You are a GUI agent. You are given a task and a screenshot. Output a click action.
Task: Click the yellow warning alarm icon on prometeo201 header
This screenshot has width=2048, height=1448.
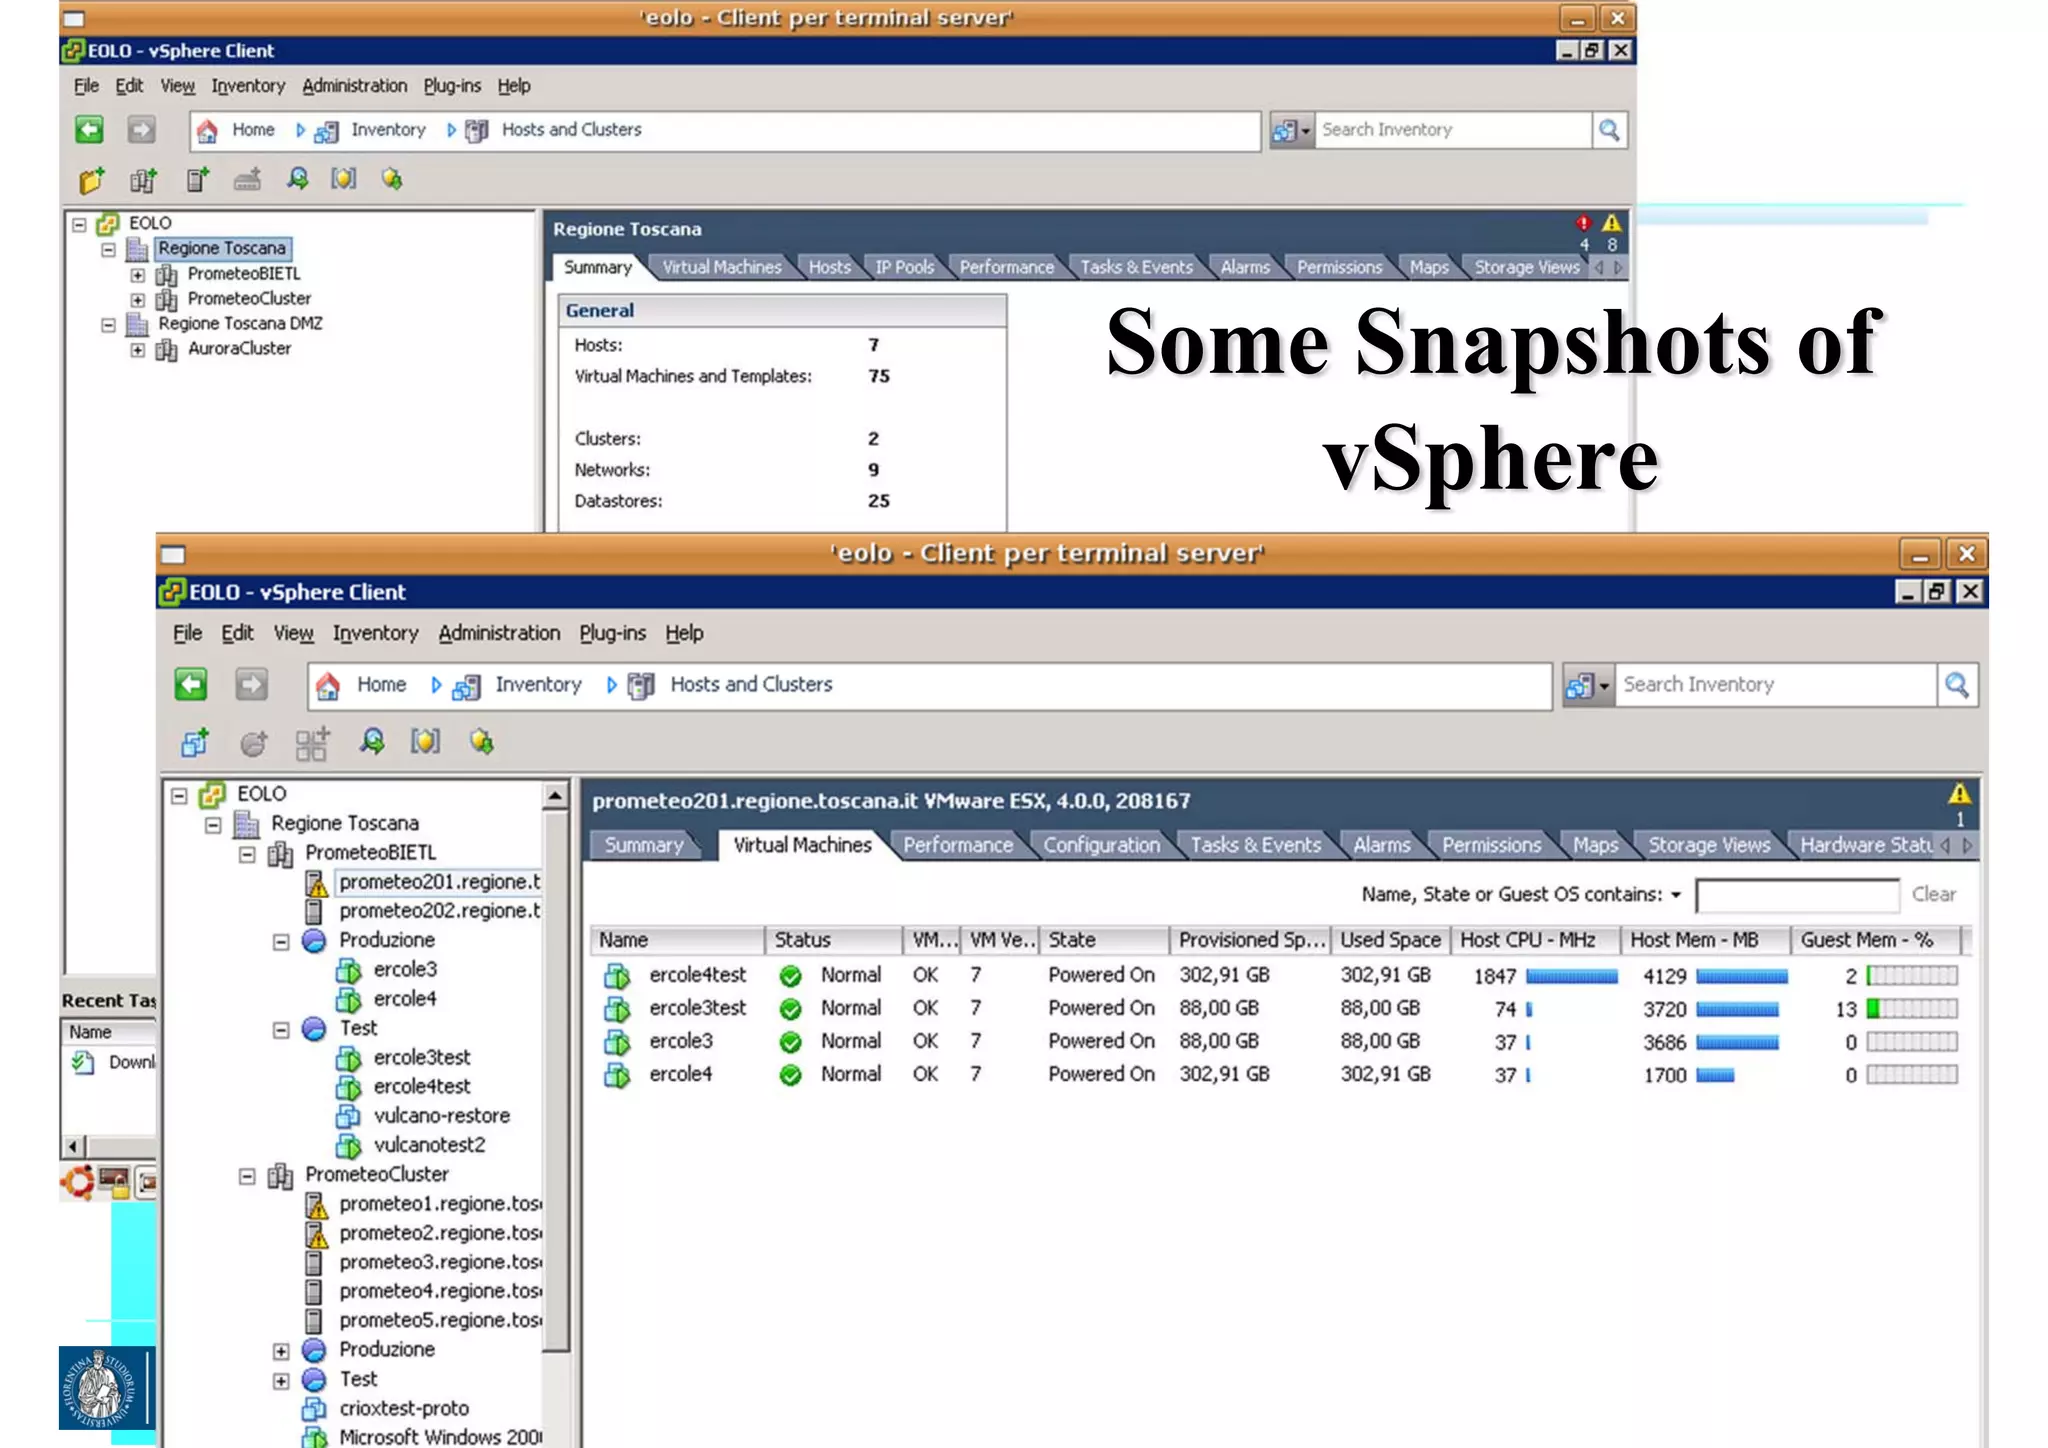tap(1959, 794)
